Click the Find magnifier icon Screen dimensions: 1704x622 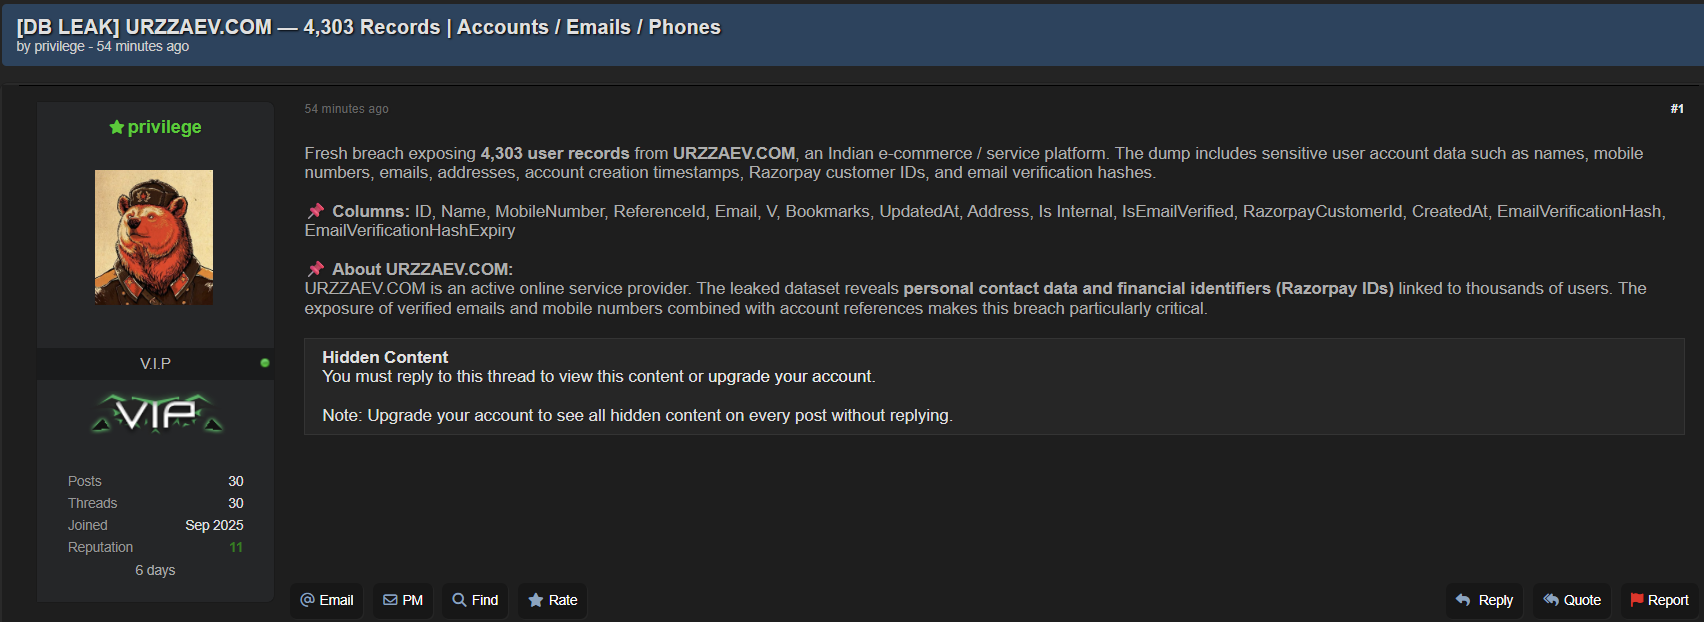coord(459,600)
